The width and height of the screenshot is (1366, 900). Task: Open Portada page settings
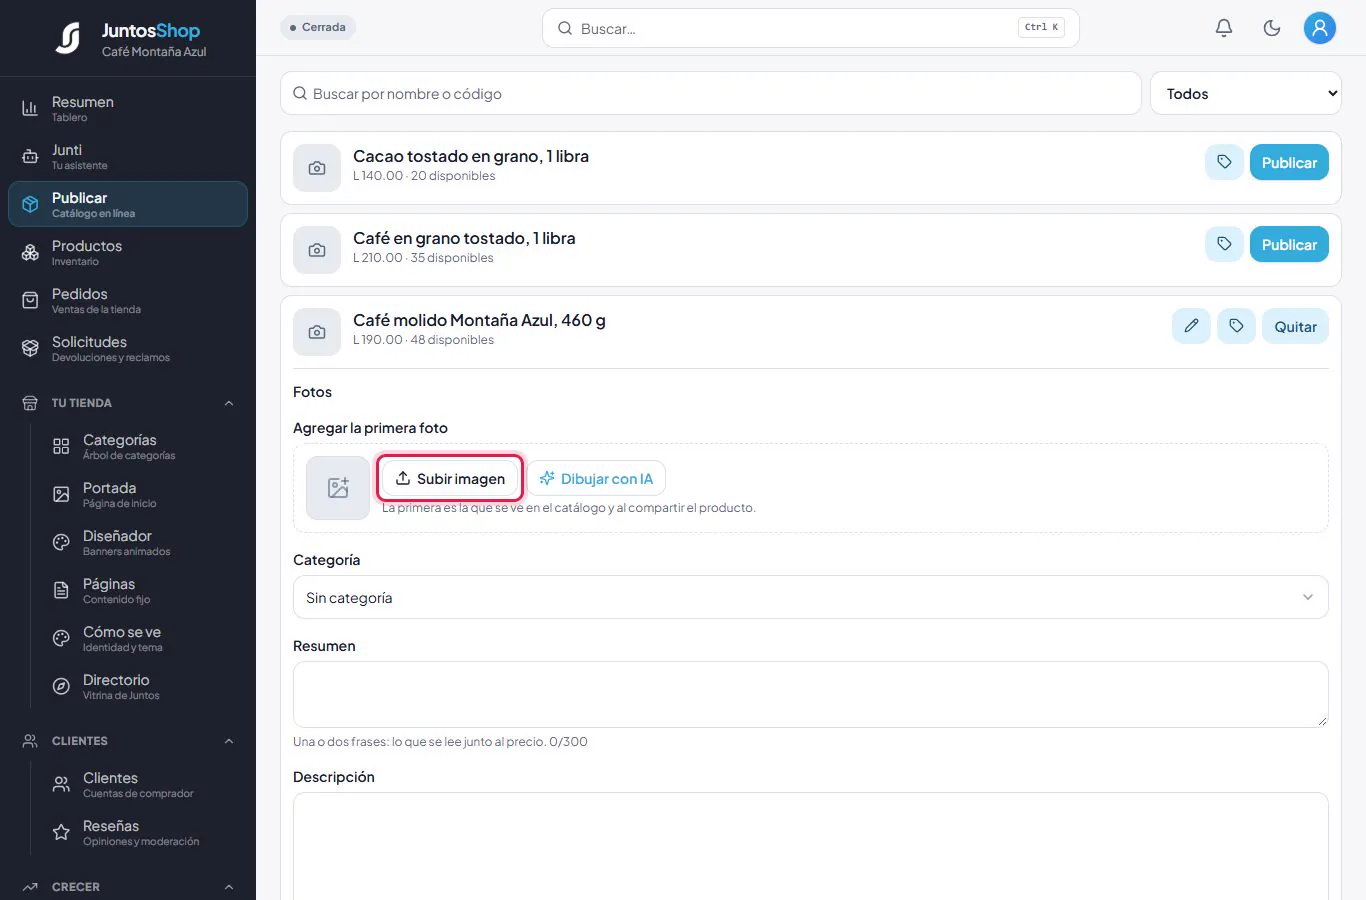tap(143, 494)
